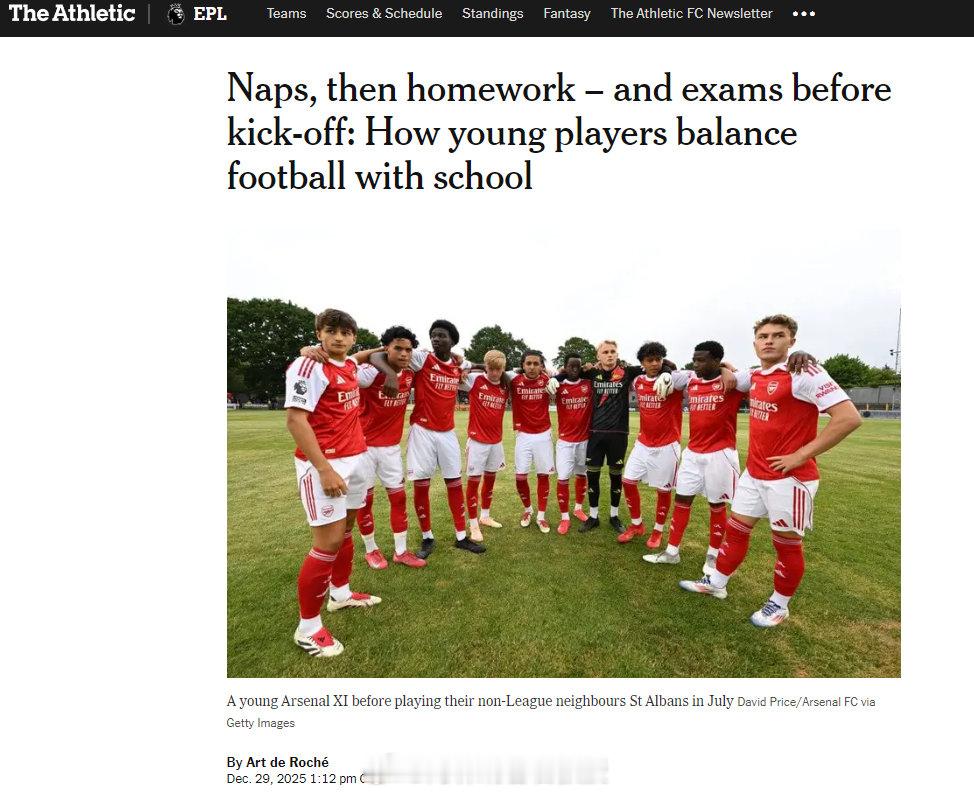Open the three-dot more menu
The image size is (974, 794).
point(804,14)
